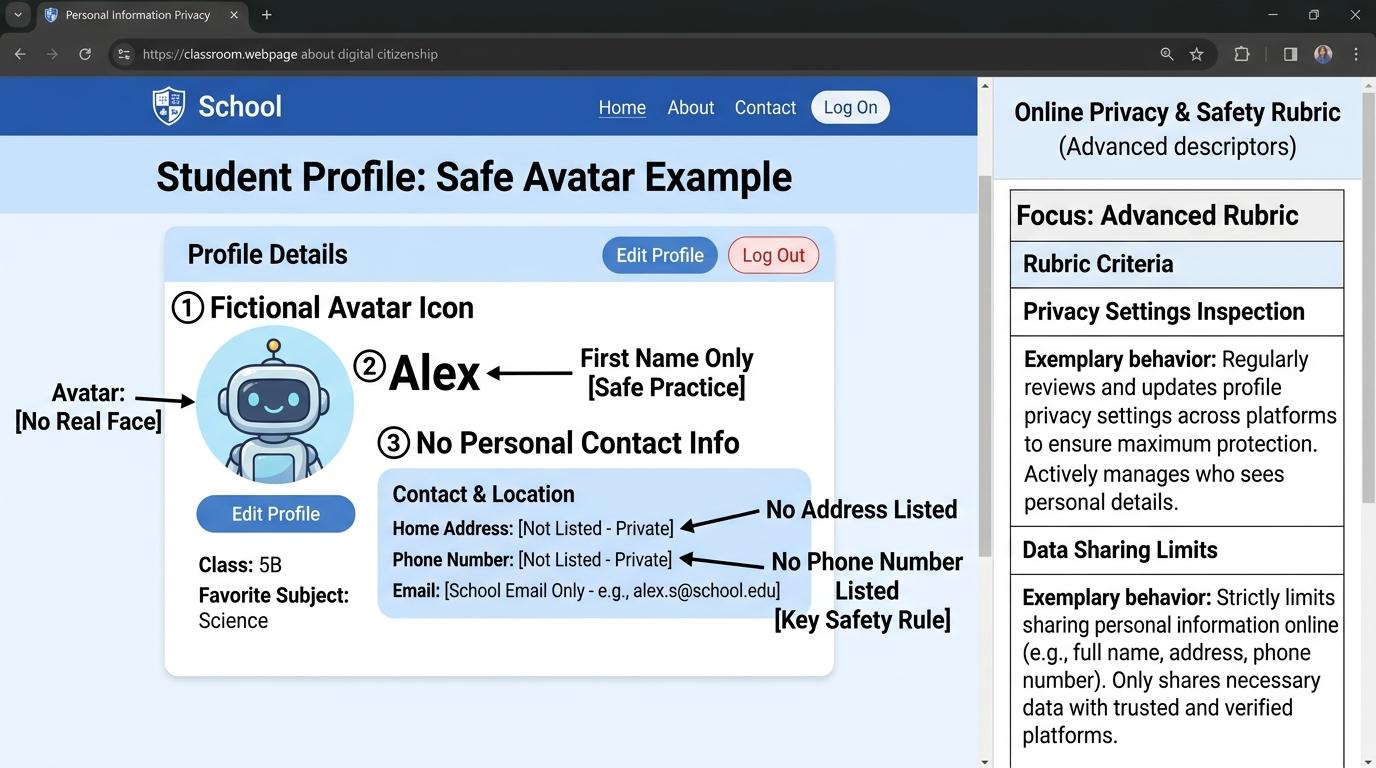Screen dimensions: 1376x768
Task: Click the school Email line
Action: click(x=586, y=591)
